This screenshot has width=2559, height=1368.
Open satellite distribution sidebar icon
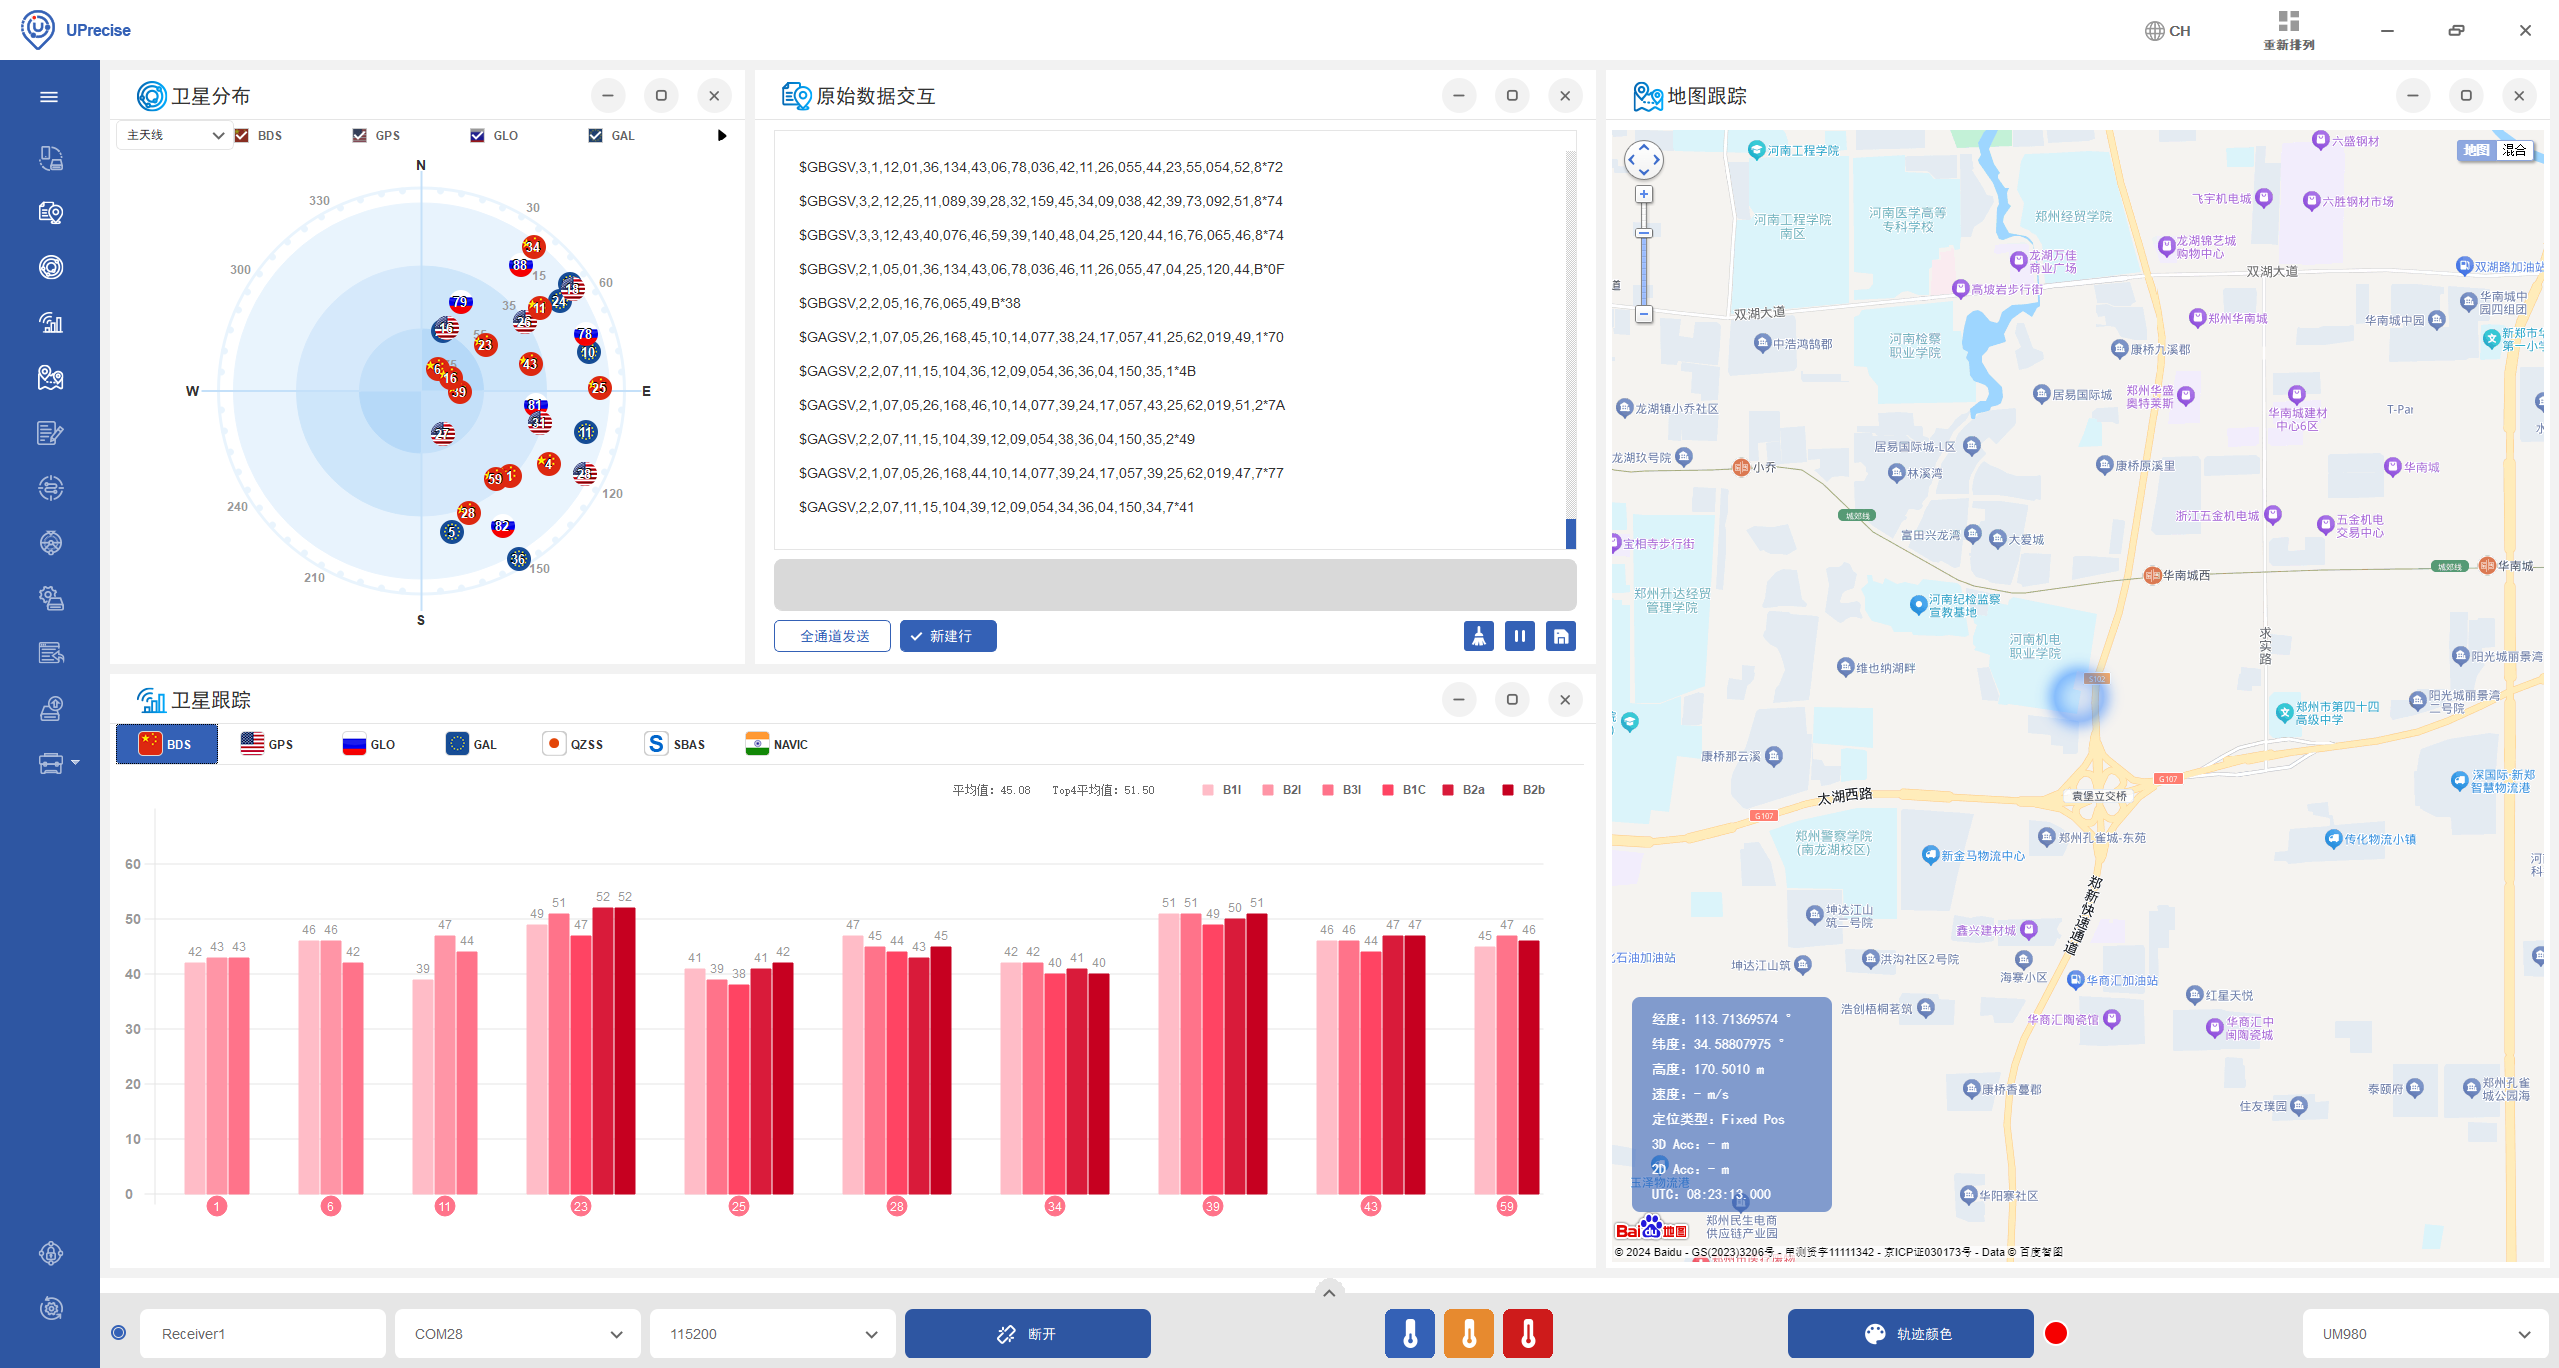[x=50, y=267]
